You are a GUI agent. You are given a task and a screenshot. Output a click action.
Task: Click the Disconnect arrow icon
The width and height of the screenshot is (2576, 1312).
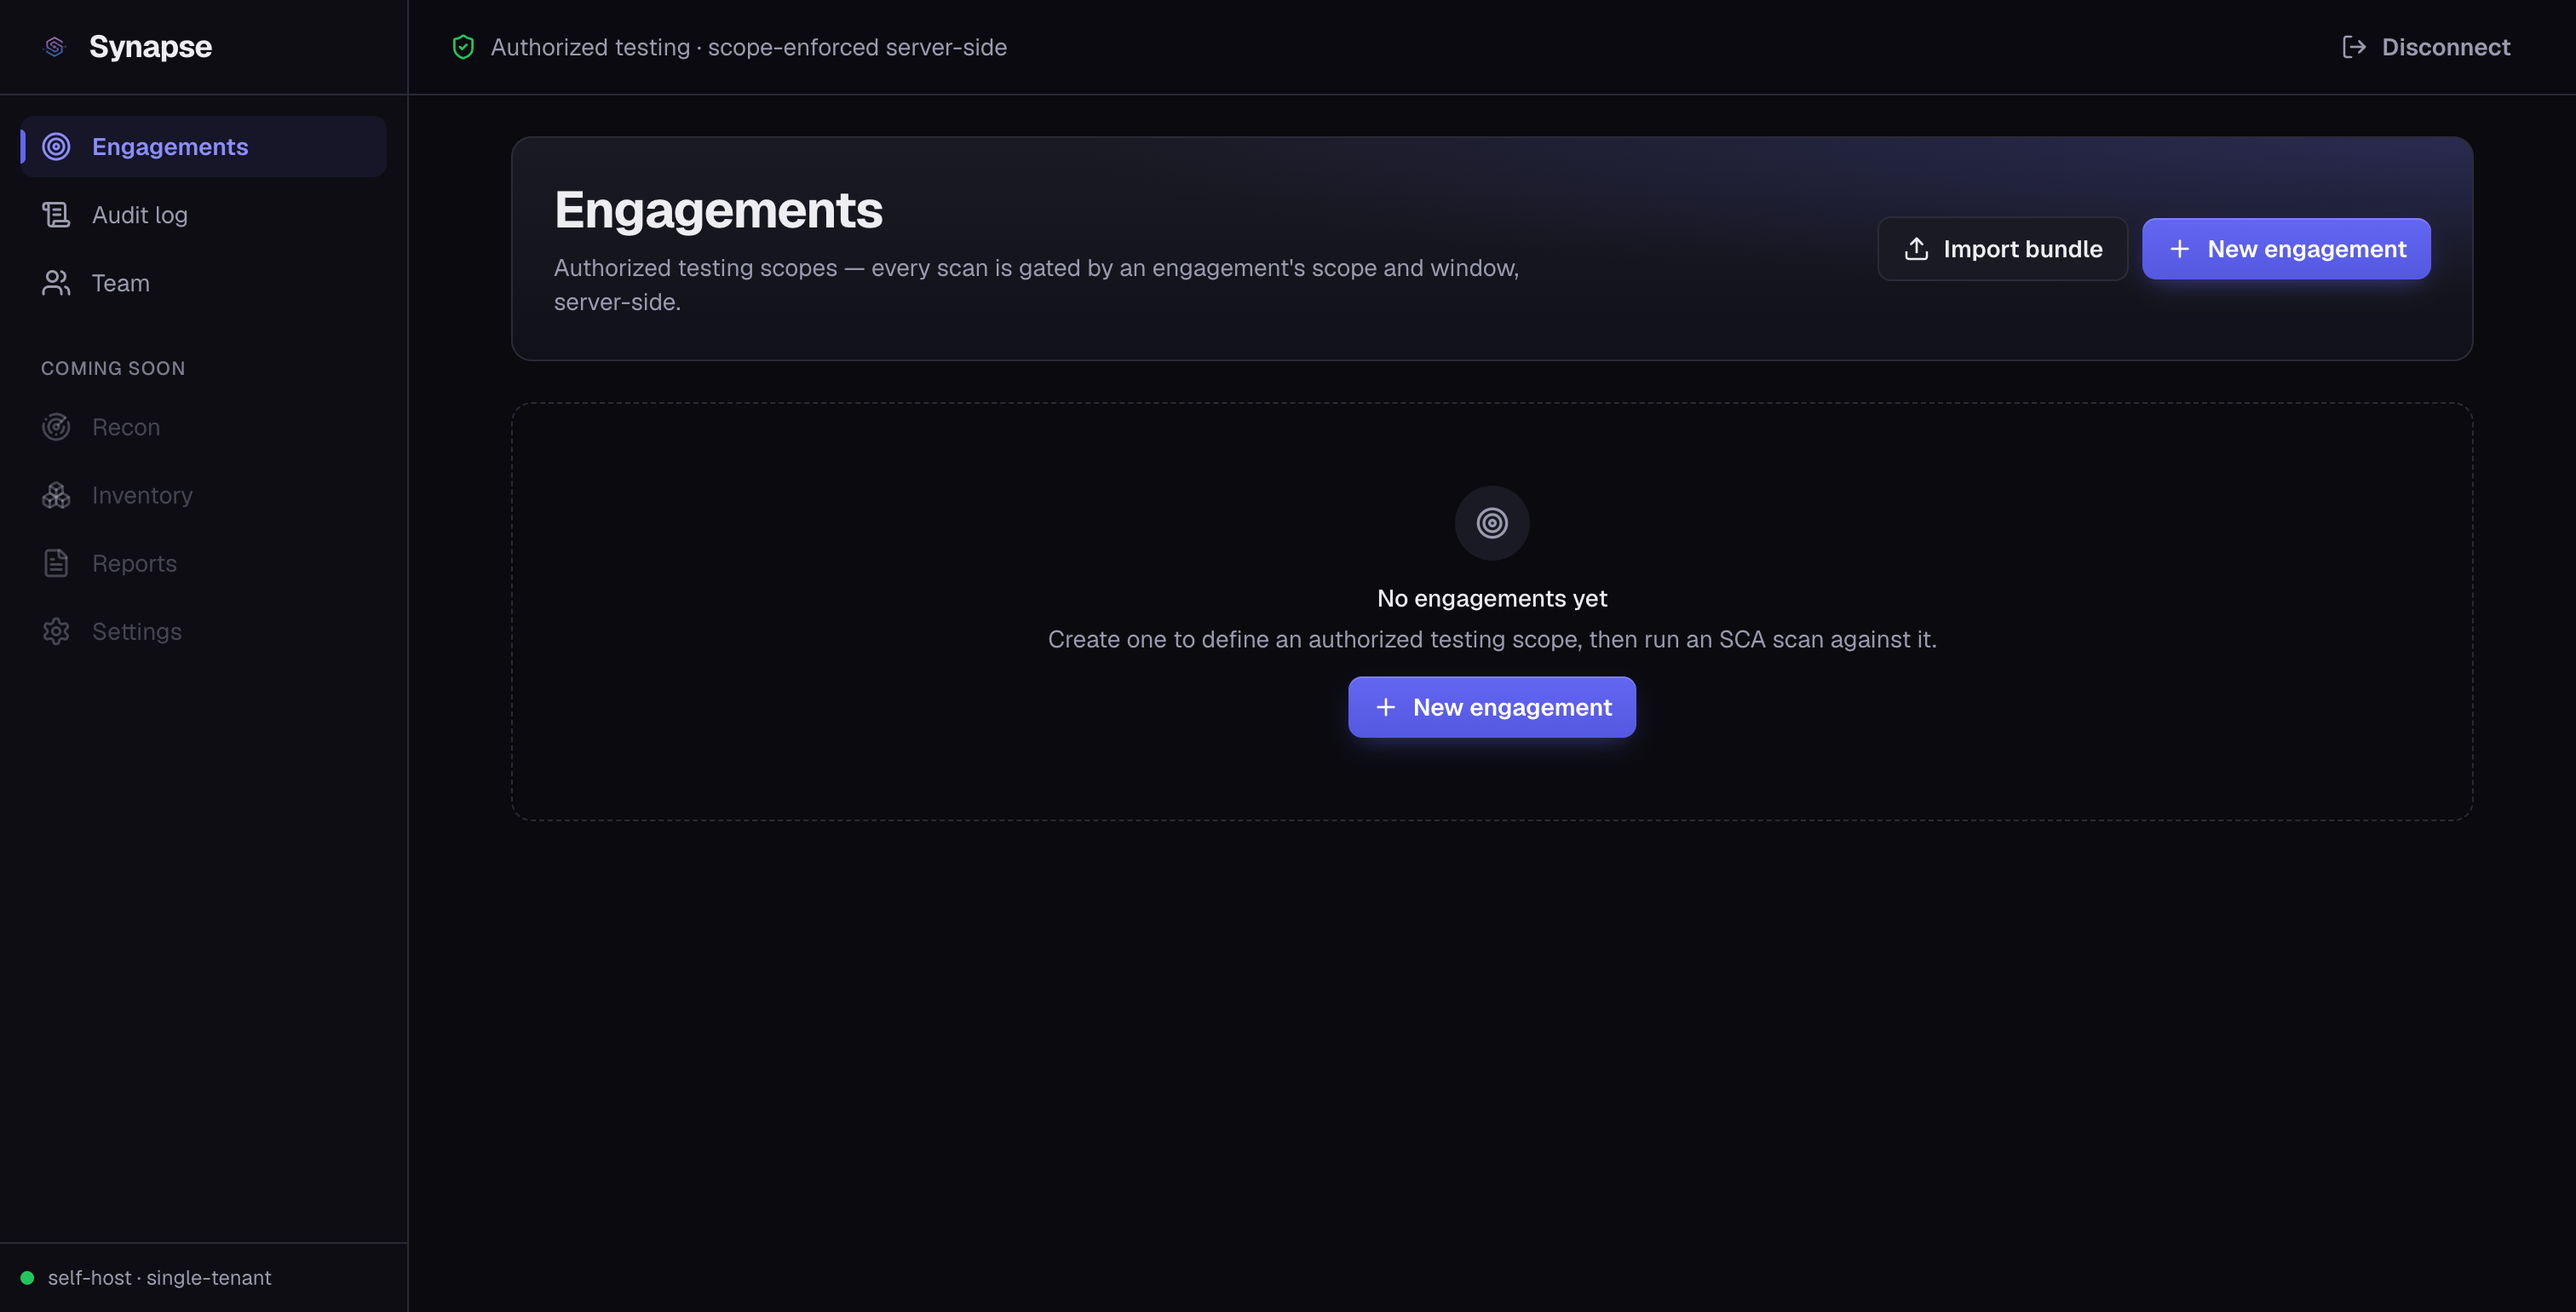(2354, 47)
